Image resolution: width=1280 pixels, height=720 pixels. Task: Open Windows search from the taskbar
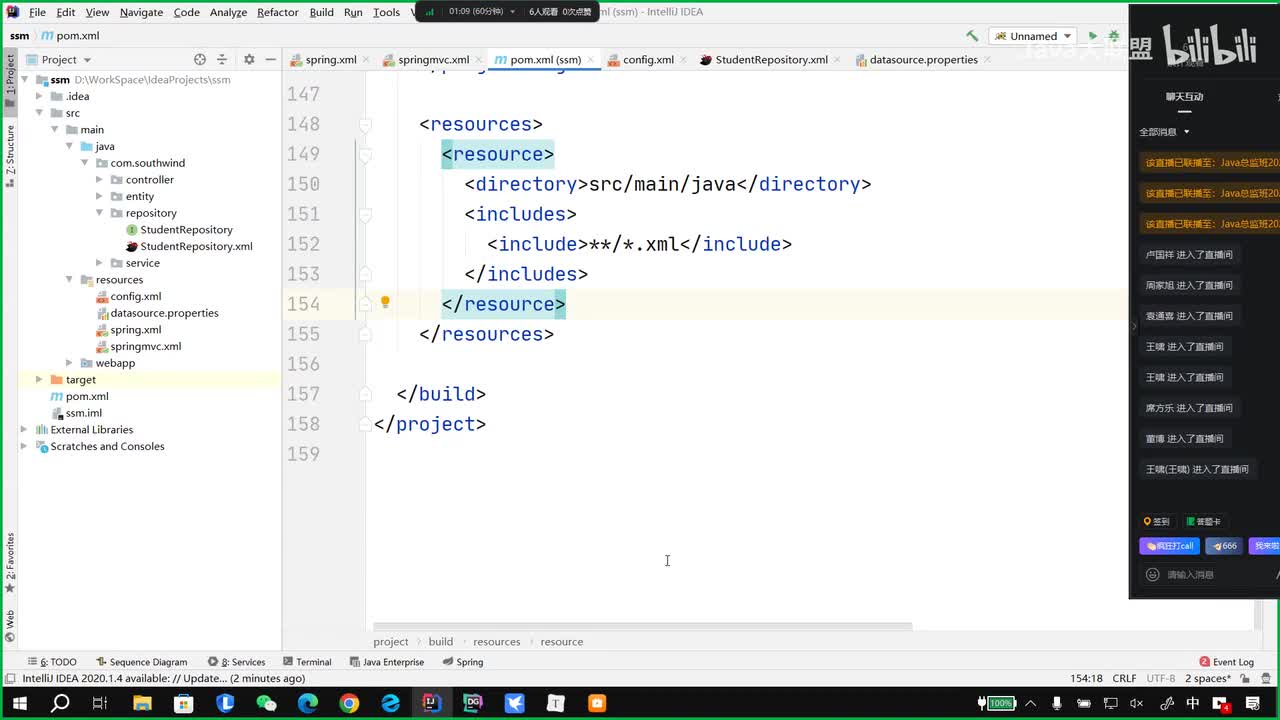[60, 703]
